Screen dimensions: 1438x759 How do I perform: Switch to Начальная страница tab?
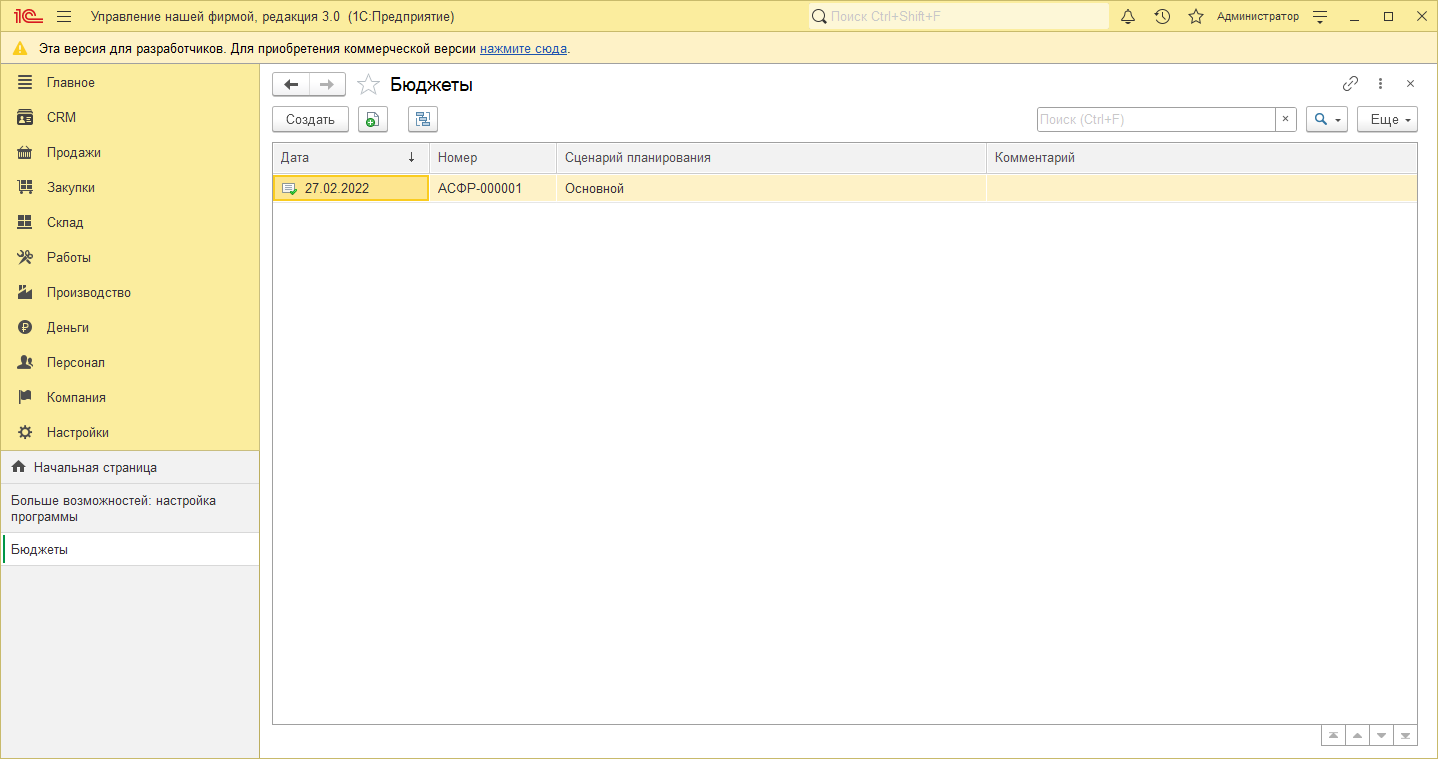coord(95,467)
